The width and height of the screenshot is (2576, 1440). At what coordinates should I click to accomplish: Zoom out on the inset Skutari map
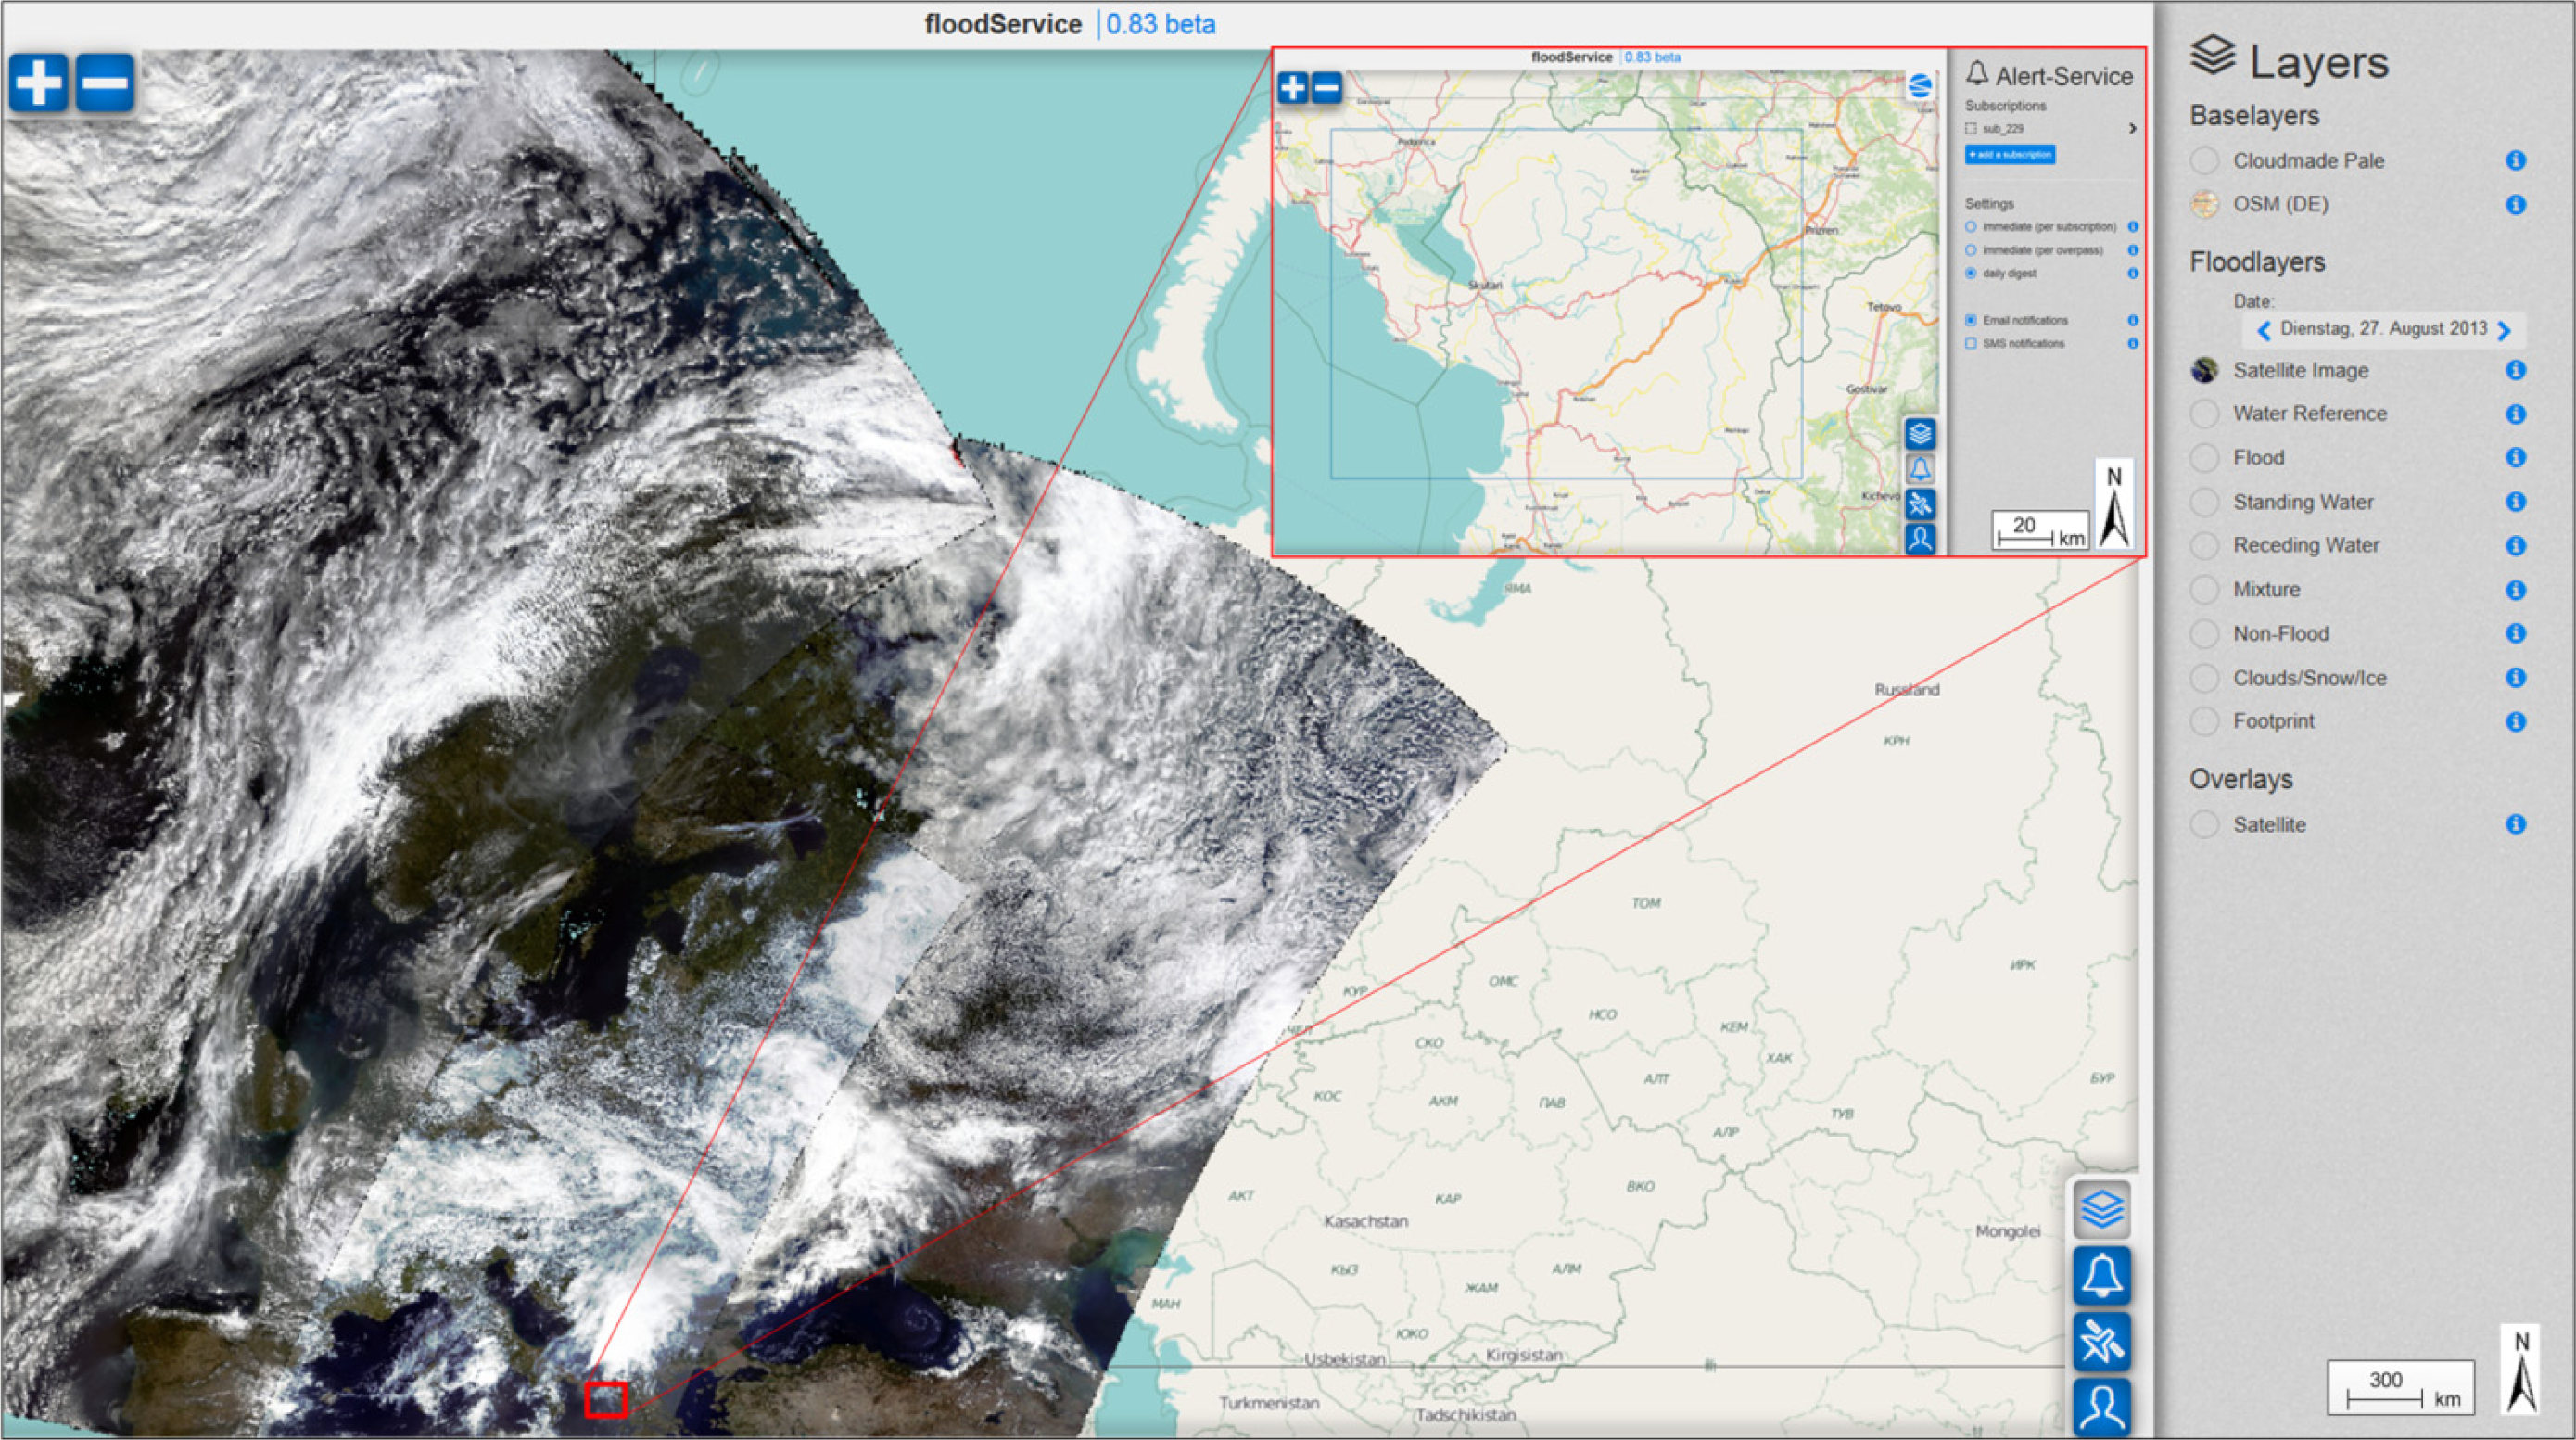(x=1327, y=88)
